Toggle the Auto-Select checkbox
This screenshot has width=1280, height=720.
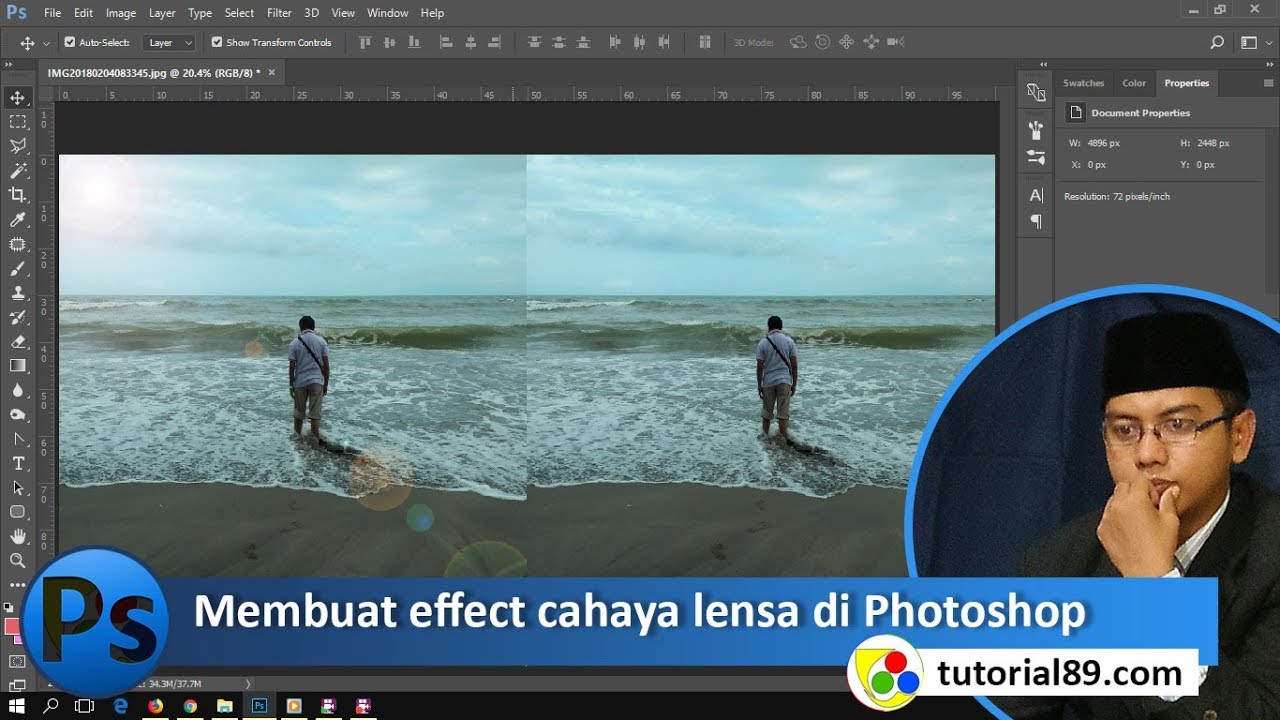tap(70, 42)
